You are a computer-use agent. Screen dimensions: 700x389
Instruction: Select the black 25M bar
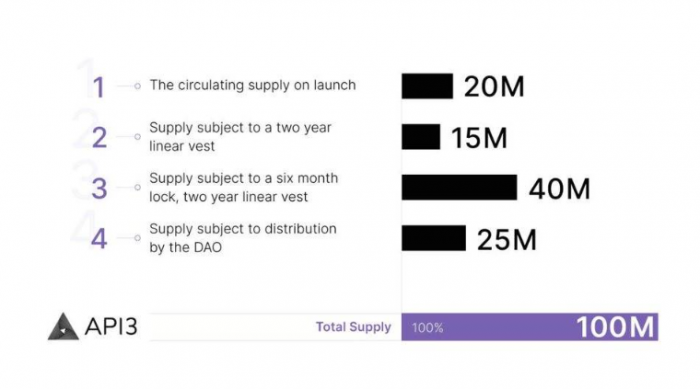click(x=433, y=238)
